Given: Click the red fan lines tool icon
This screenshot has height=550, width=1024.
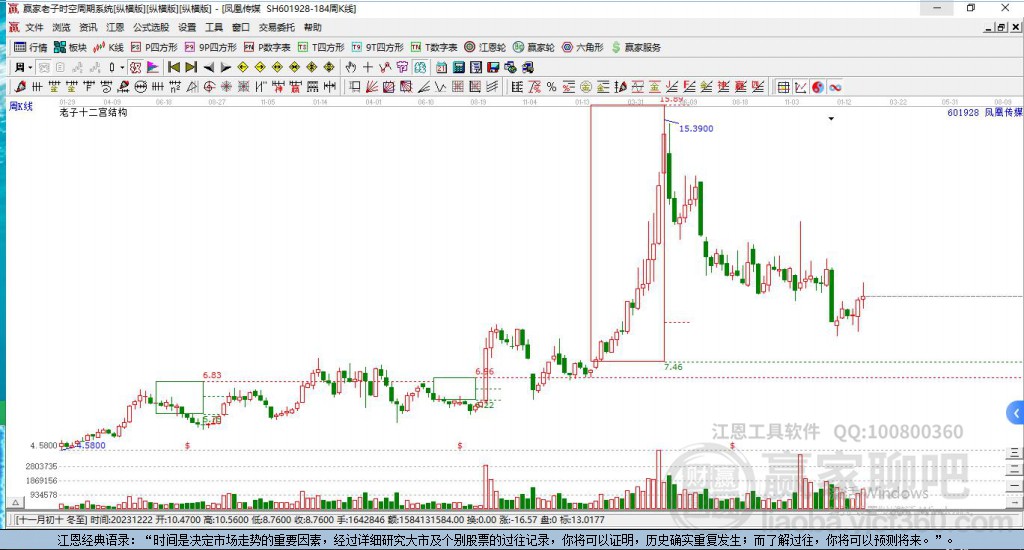Looking at the screenshot, I should pyautogui.click(x=372, y=87).
